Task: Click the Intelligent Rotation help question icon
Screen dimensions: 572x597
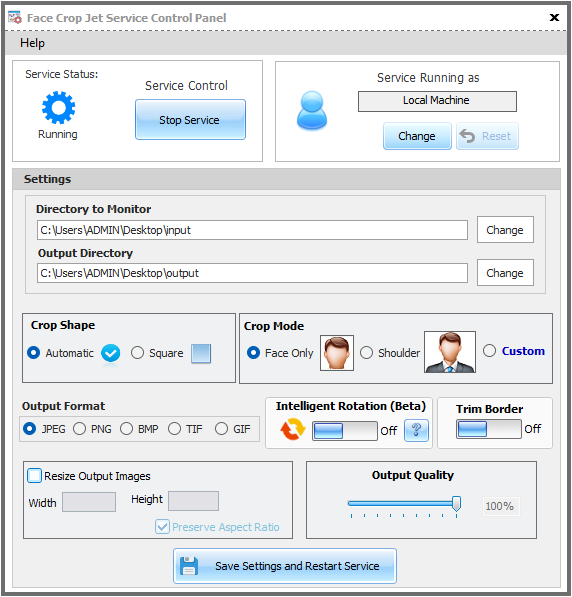Action: pos(416,430)
